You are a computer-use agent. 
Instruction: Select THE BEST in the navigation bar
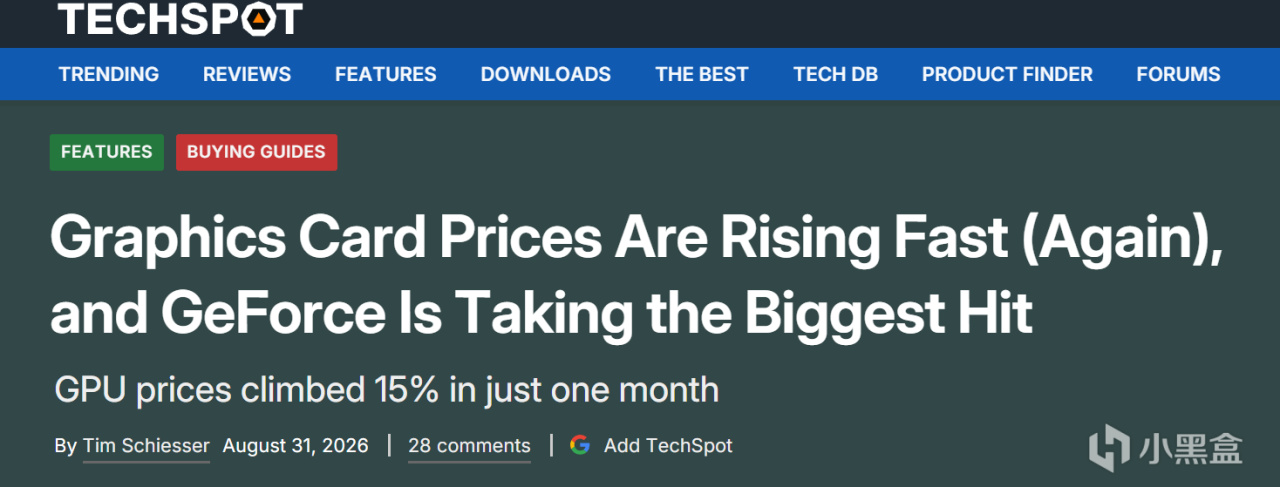[x=701, y=74]
